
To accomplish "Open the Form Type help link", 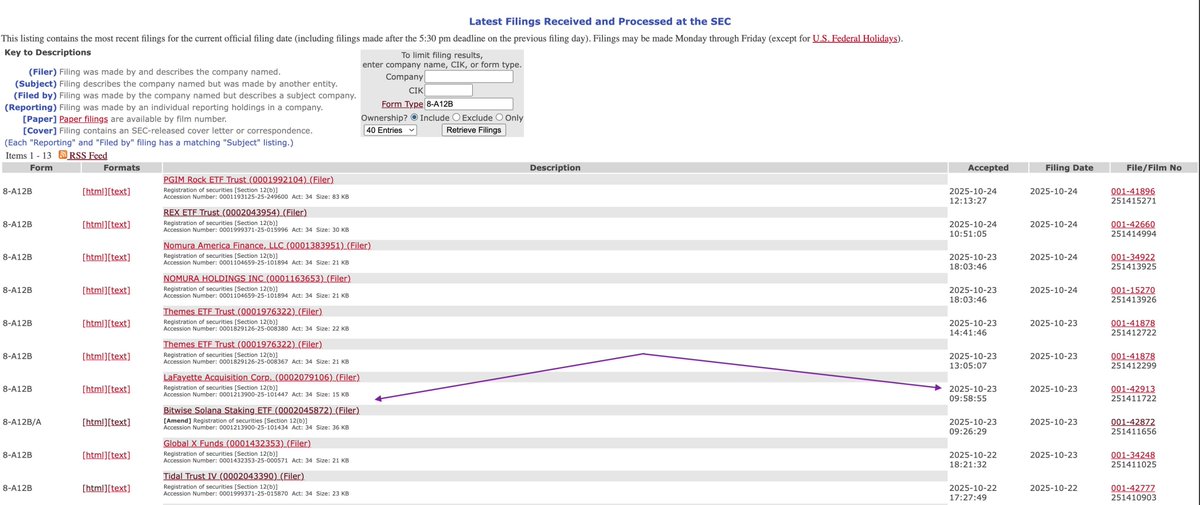I will point(402,104).
